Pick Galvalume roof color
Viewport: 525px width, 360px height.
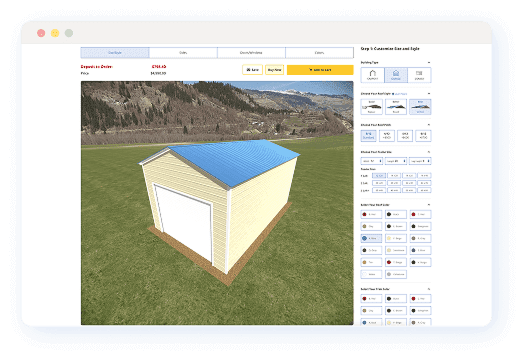(x=396, y=274)
